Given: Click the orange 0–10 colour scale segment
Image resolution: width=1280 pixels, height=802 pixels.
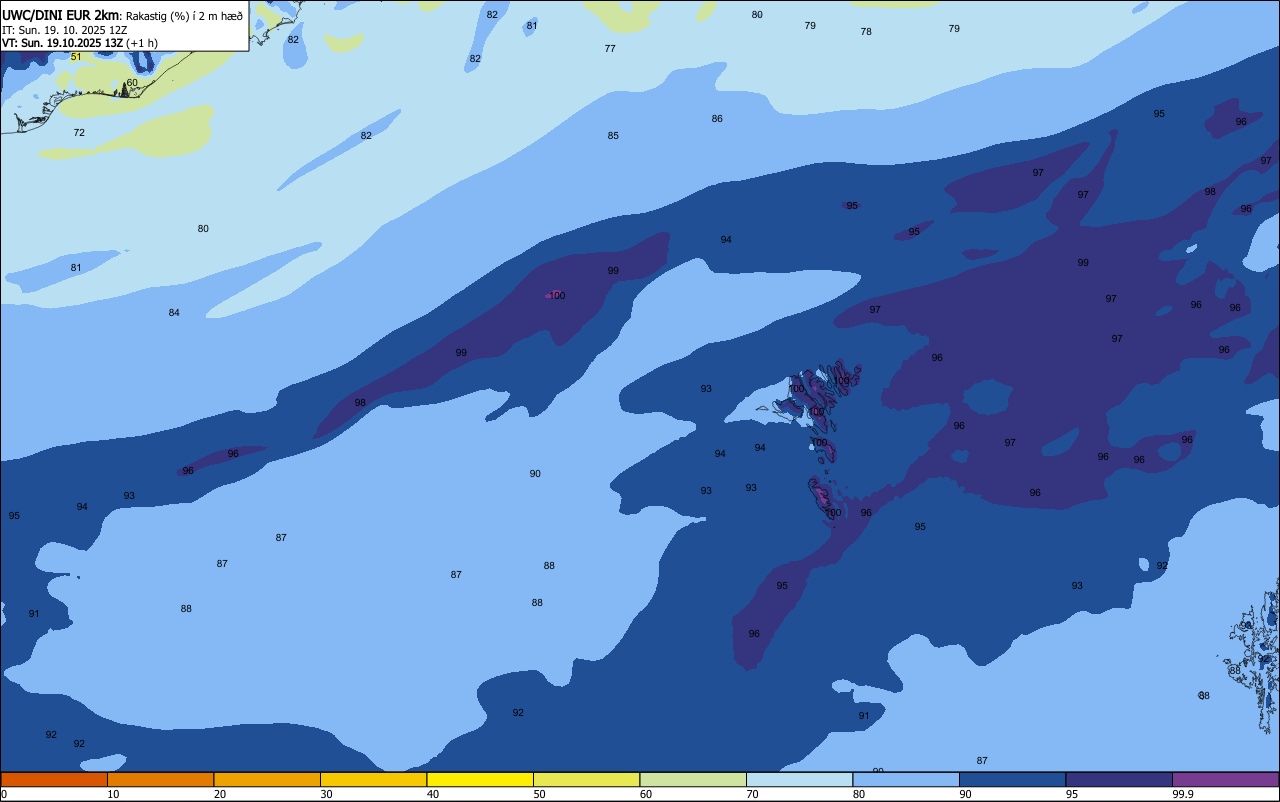Looking at the screenshot, I should point(54,779).
